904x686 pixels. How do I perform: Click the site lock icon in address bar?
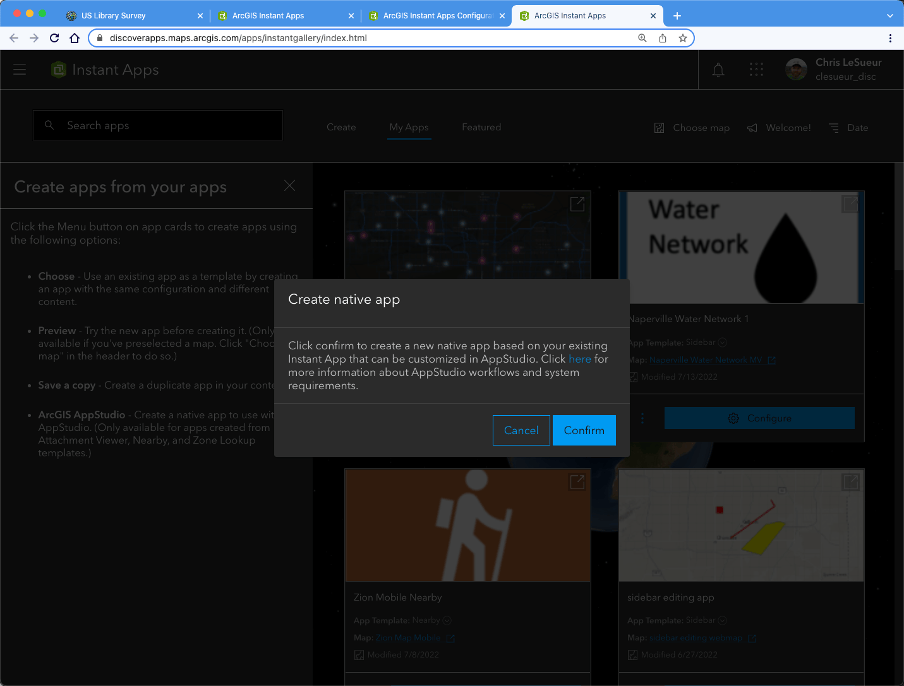[x=99, y=38]
